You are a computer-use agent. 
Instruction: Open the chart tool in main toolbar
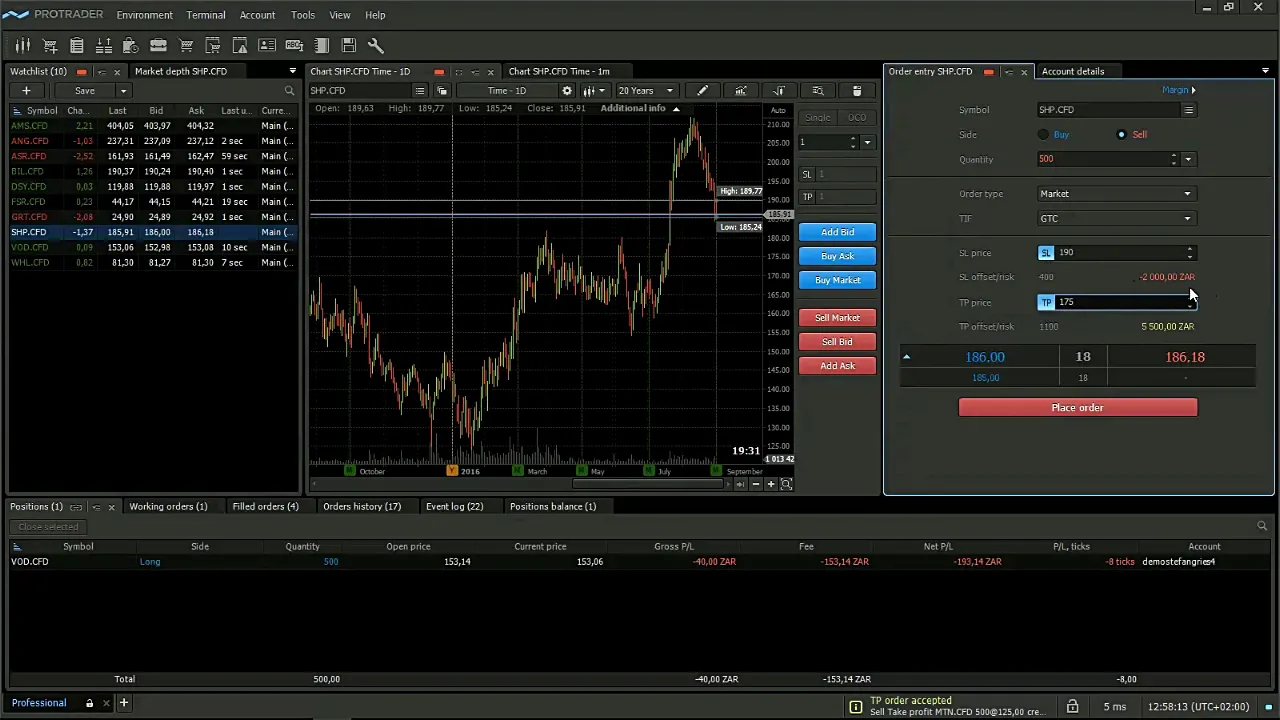[x=22, y=45]
